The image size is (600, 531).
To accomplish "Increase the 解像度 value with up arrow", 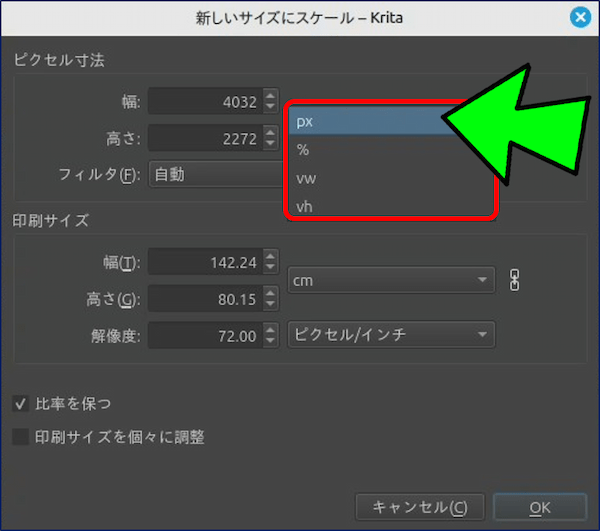I will pos(269,329).
